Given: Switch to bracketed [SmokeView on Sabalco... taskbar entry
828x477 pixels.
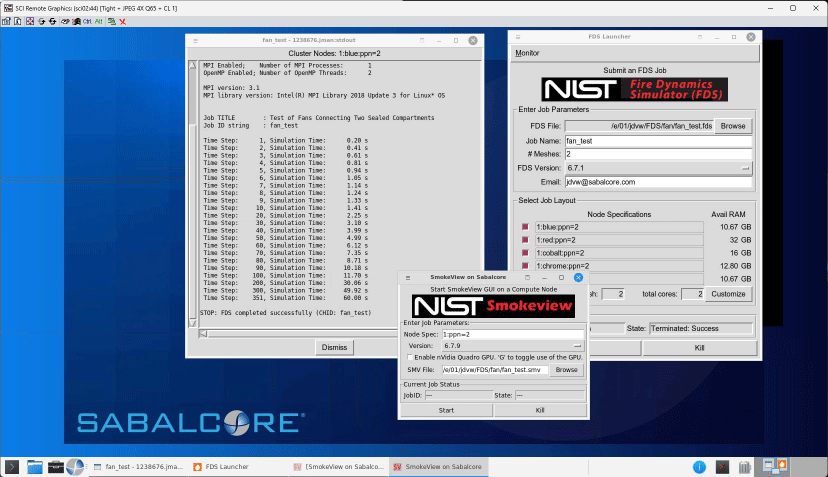Looking at the screenshot, I should click(338, 467).
